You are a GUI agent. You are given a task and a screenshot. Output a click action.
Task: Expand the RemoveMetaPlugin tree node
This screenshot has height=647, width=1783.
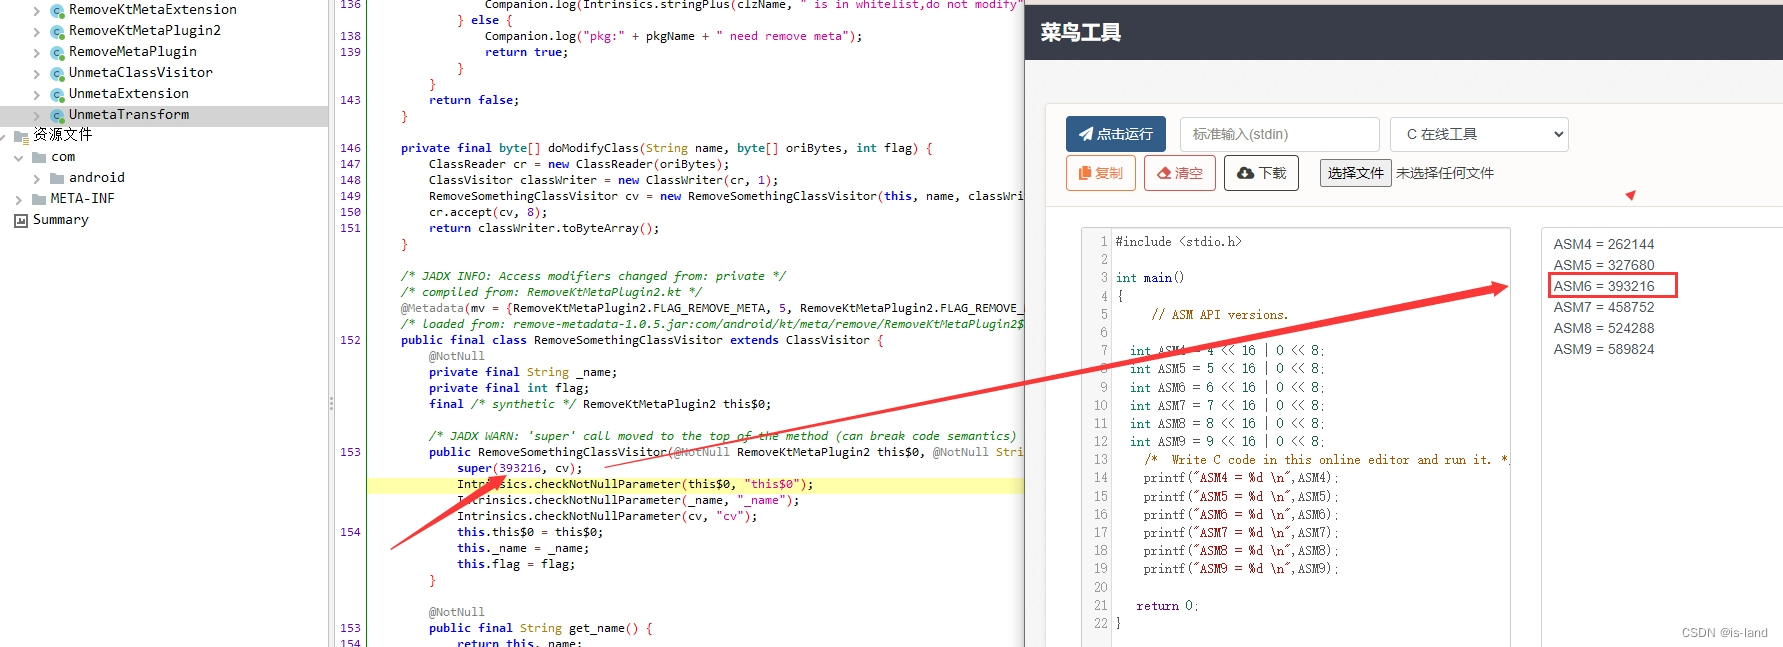[37, 52]
